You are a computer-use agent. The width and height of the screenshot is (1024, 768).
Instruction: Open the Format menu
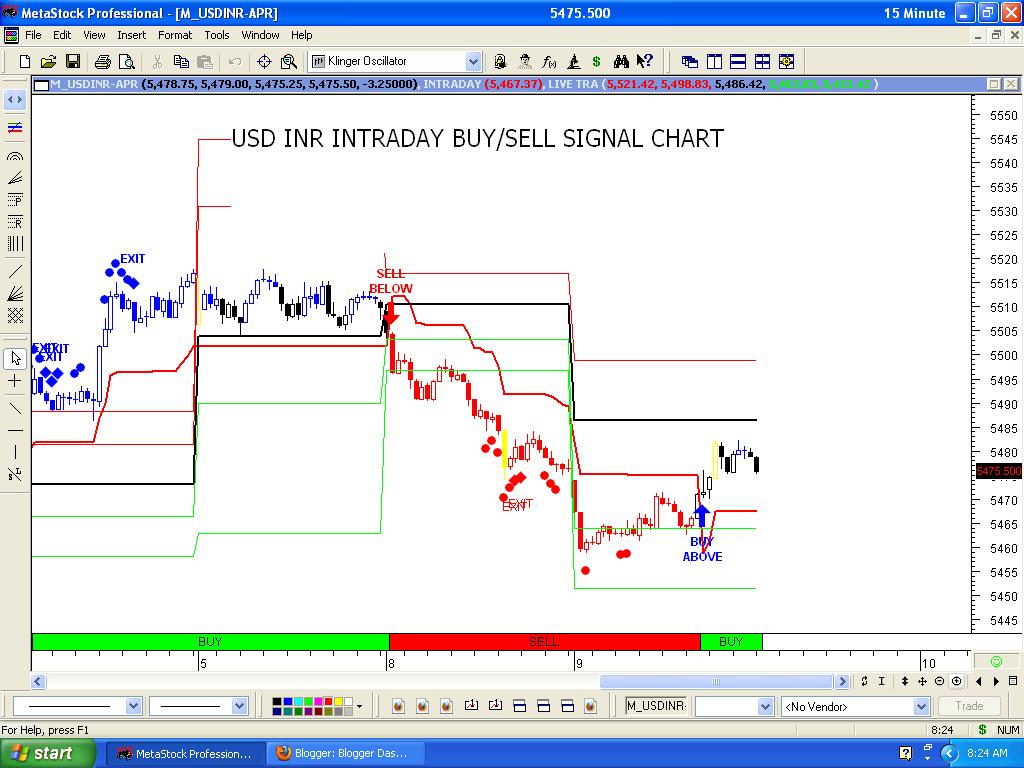[174, 35]
